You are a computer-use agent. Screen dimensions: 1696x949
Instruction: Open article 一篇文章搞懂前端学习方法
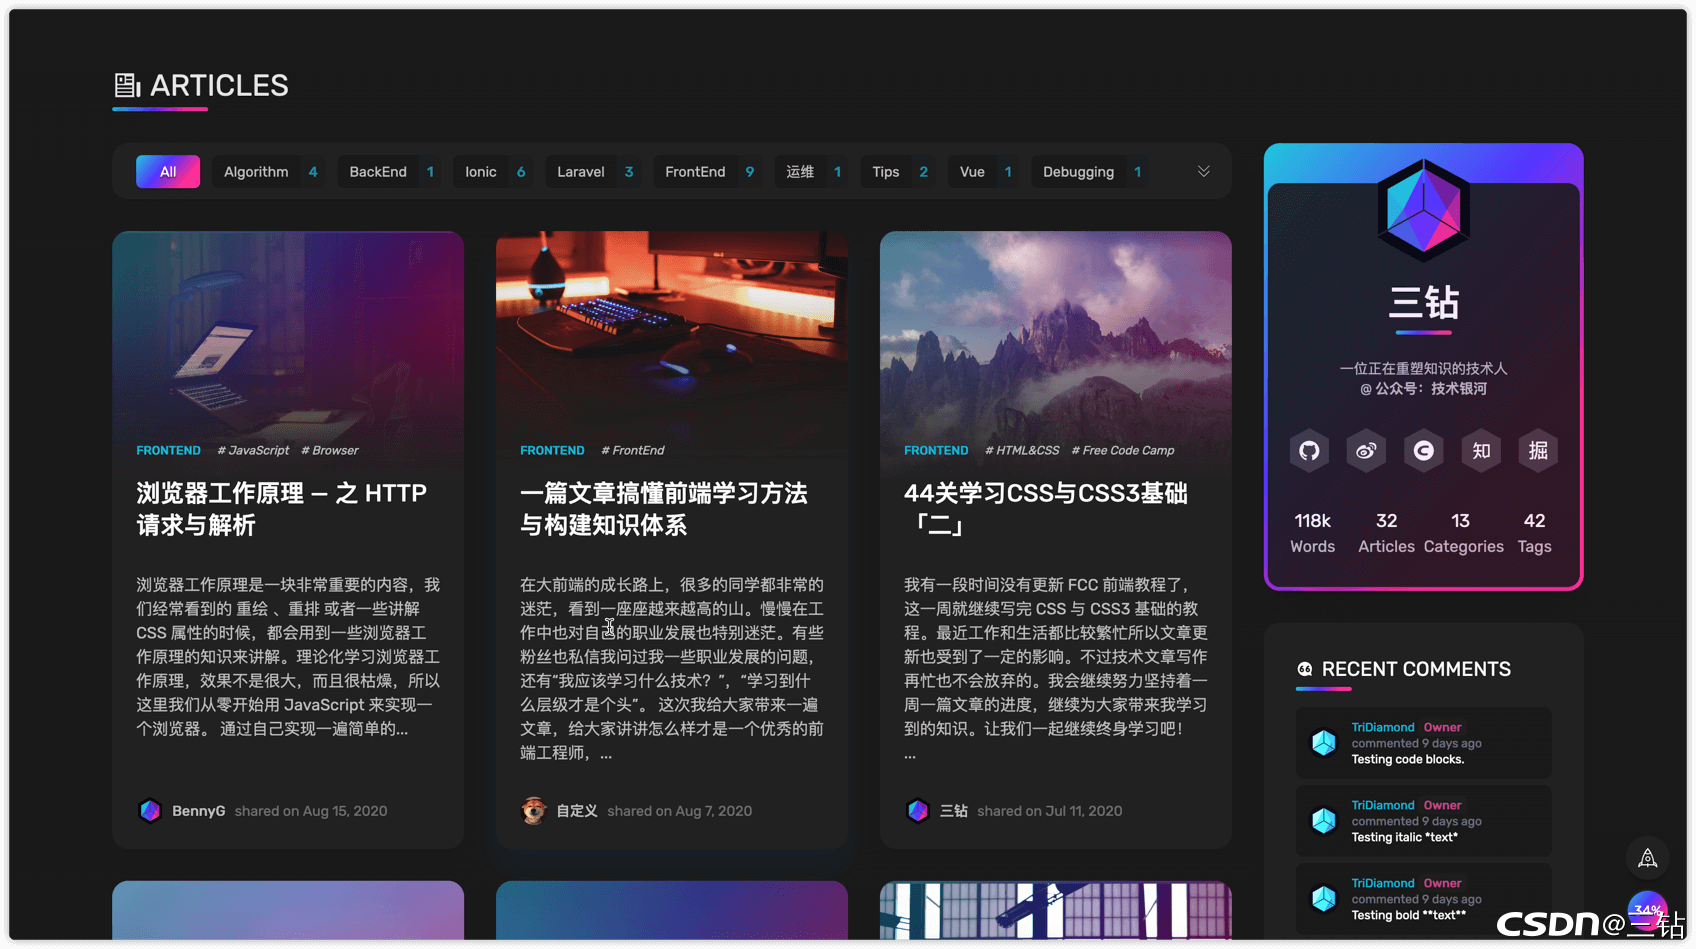click(664, 509)
